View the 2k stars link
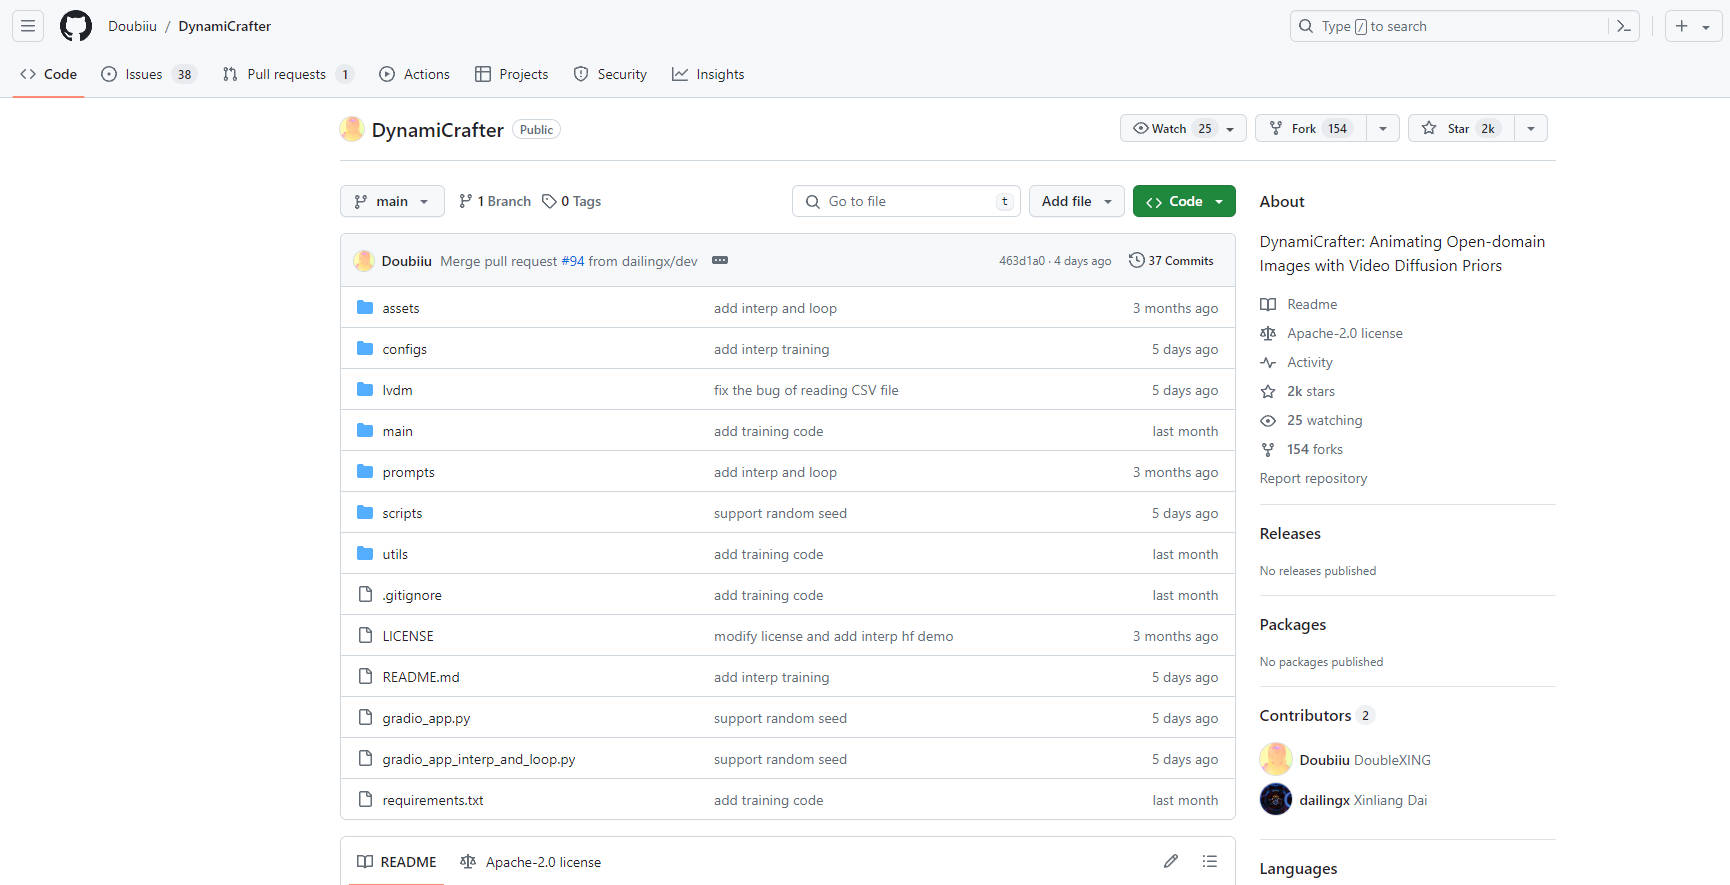 click(x=1297, y=391)
